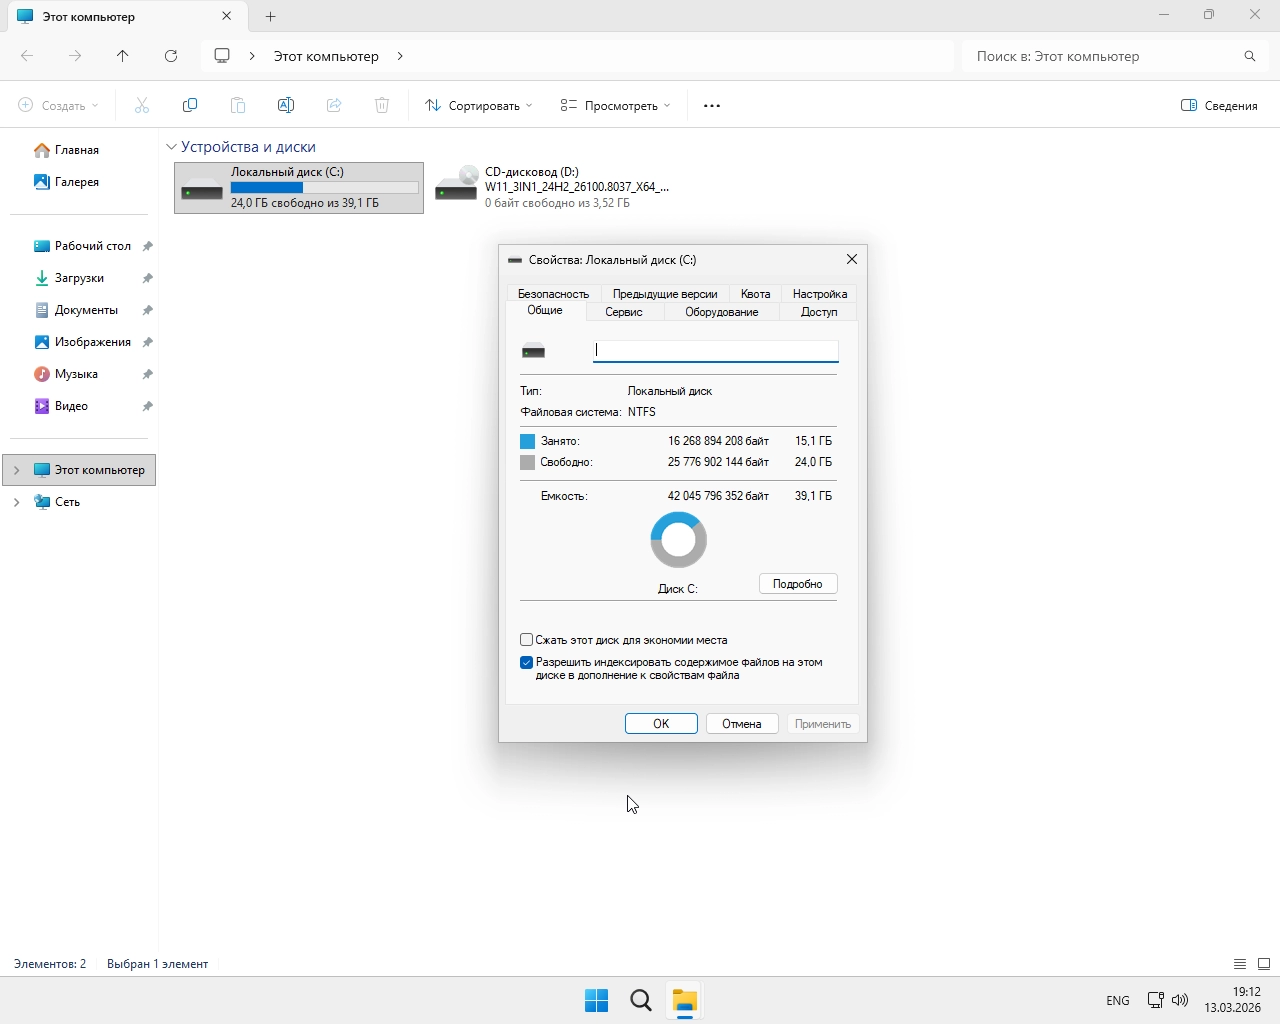Switch to the large icons view in status bar
This screenshot has width=1280, height=1024.
[1264, 964]
